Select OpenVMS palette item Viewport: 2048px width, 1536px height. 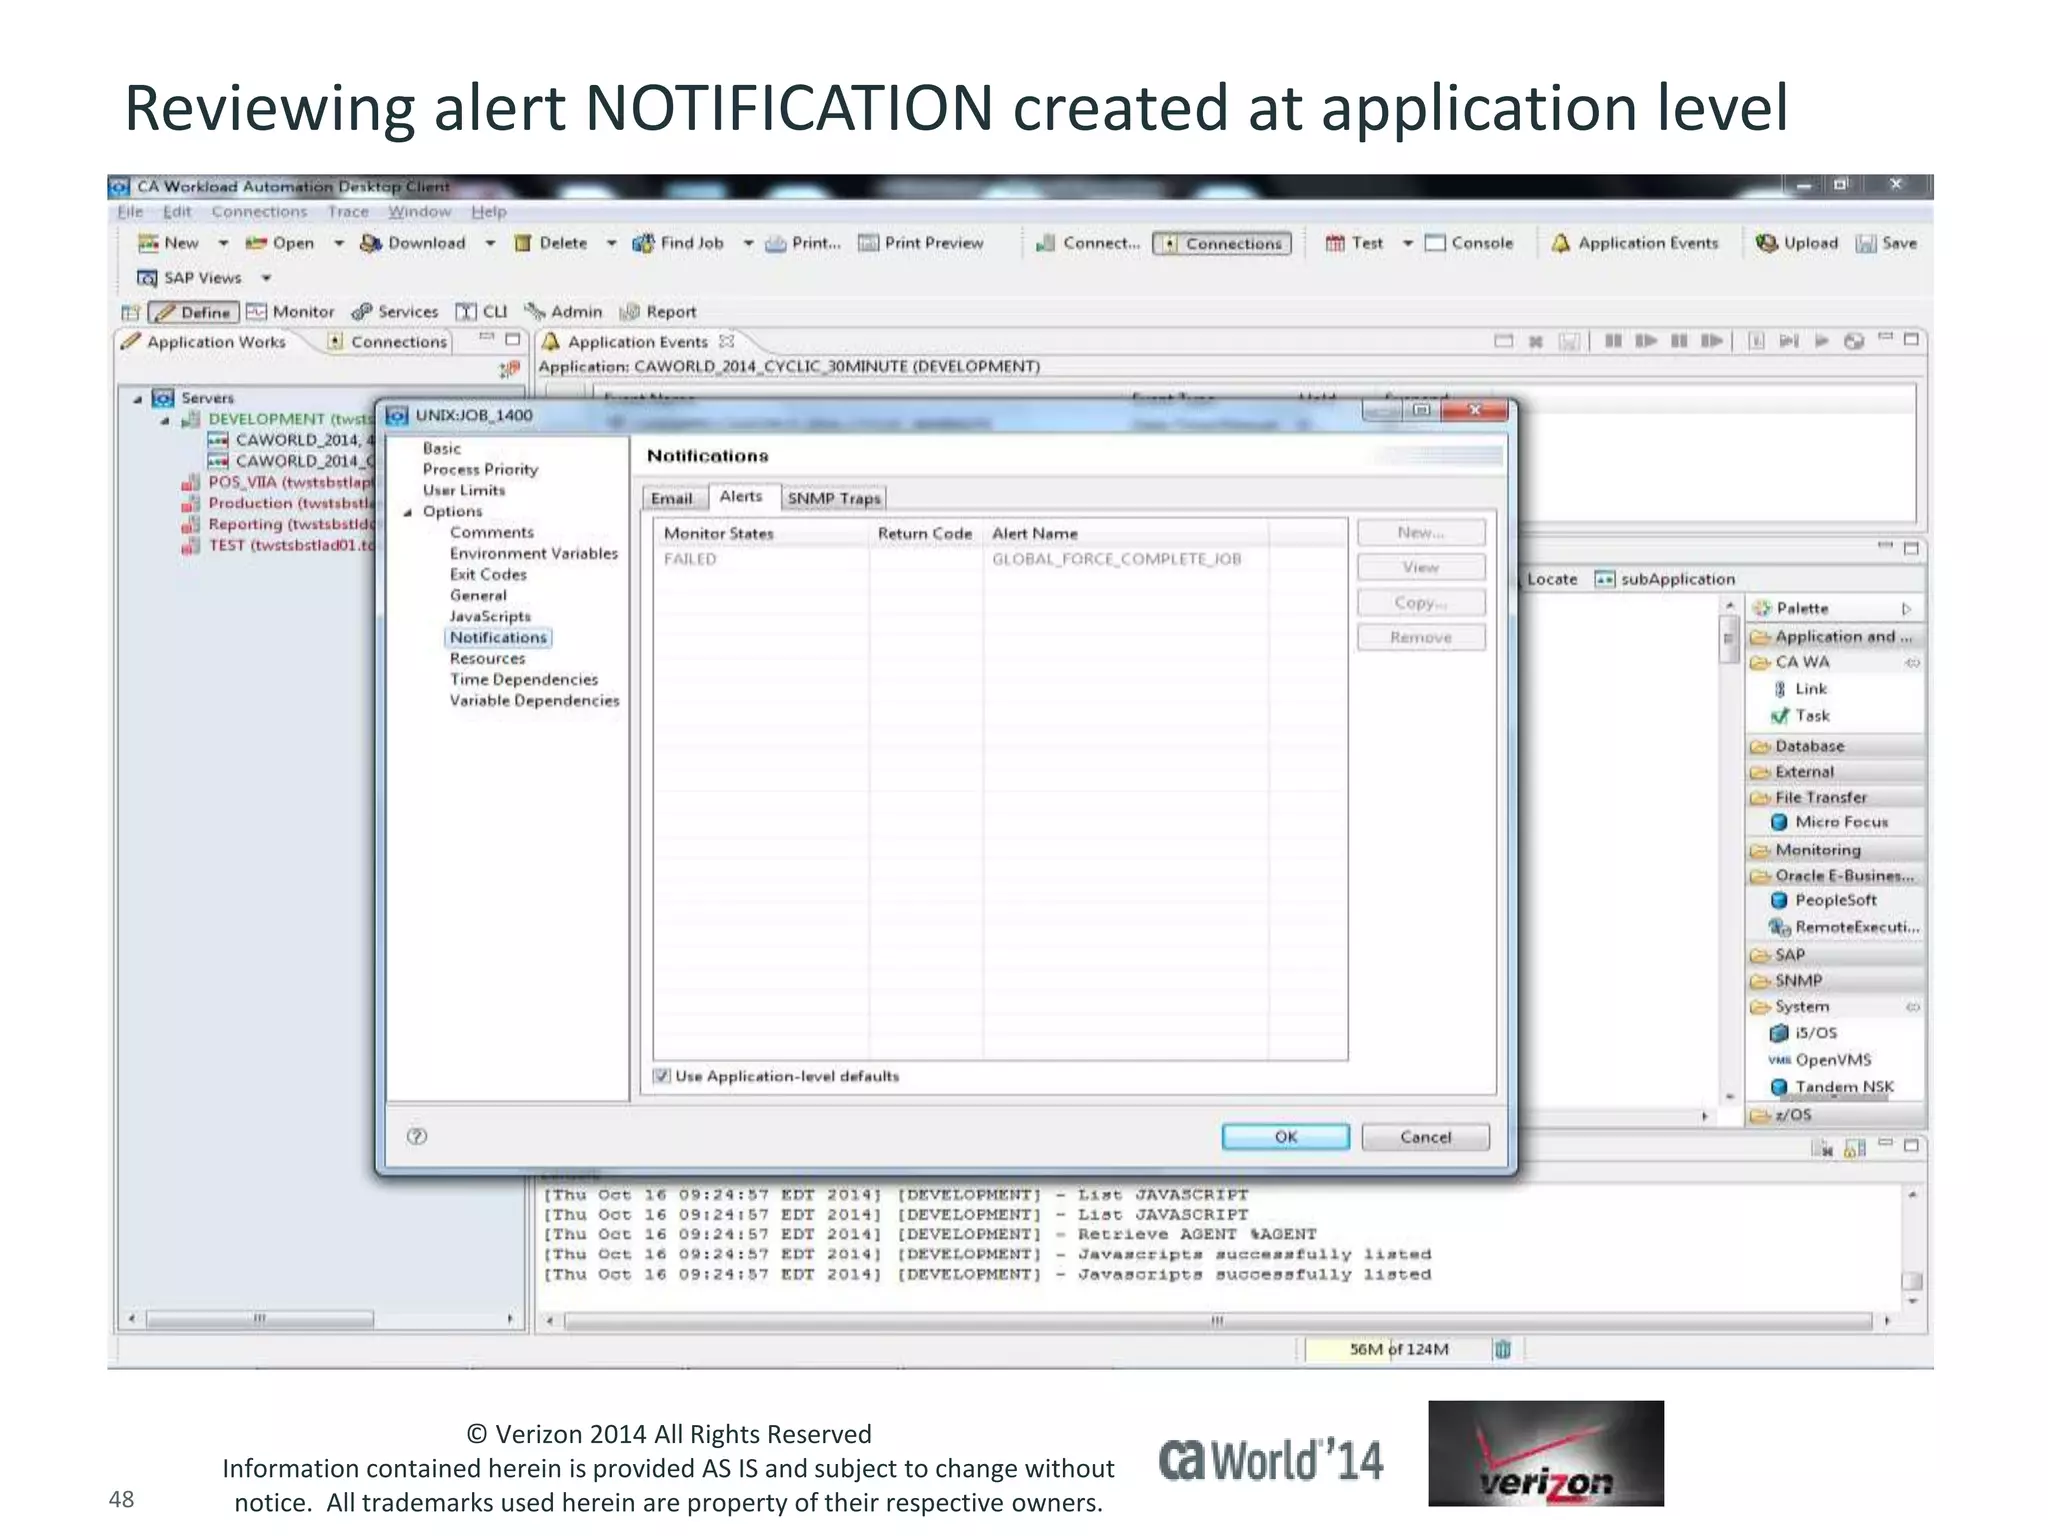[1820, 1060]
